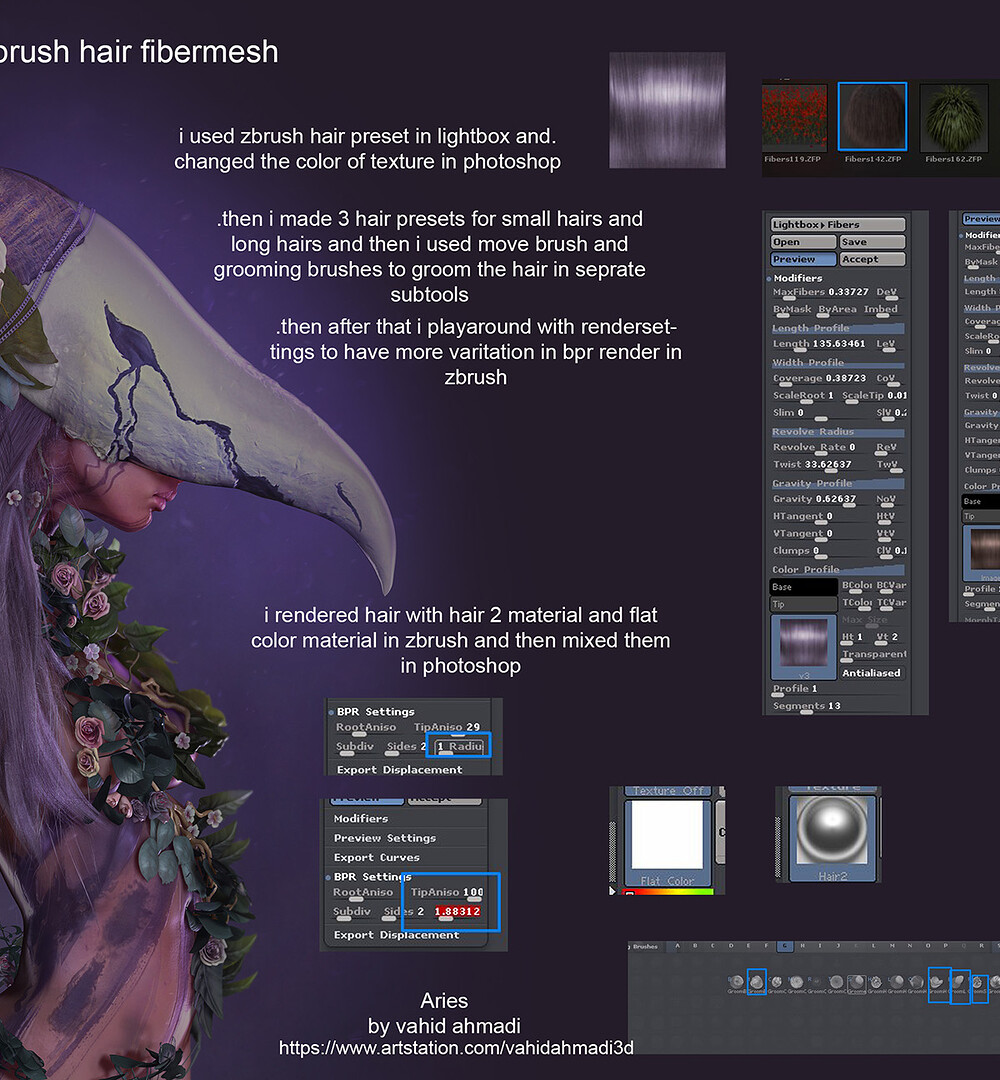Expand Export Curves section
The height and width of the screenshot is (1080, 1000).
377,858
